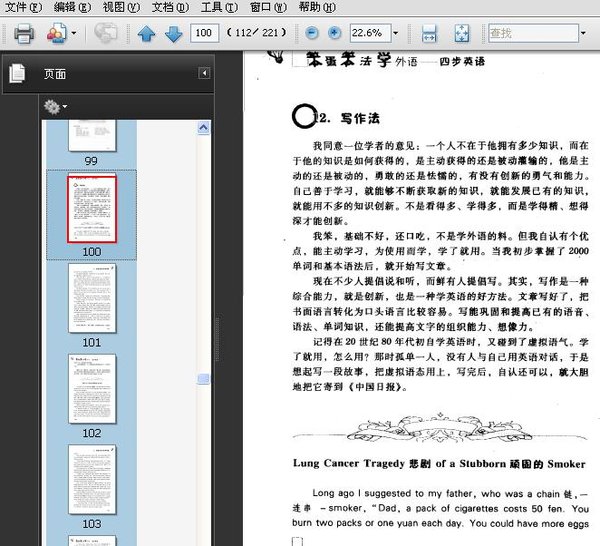This screenshot has width=600, height=546.
Task: Select the page 101 thumbnail
Action: point(92,298)
